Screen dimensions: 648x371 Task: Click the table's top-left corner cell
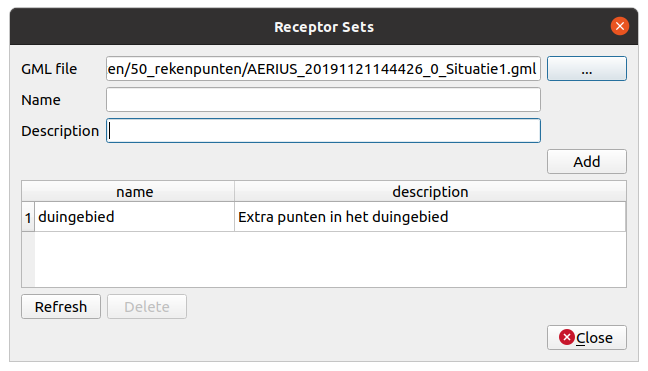(28, 192)
